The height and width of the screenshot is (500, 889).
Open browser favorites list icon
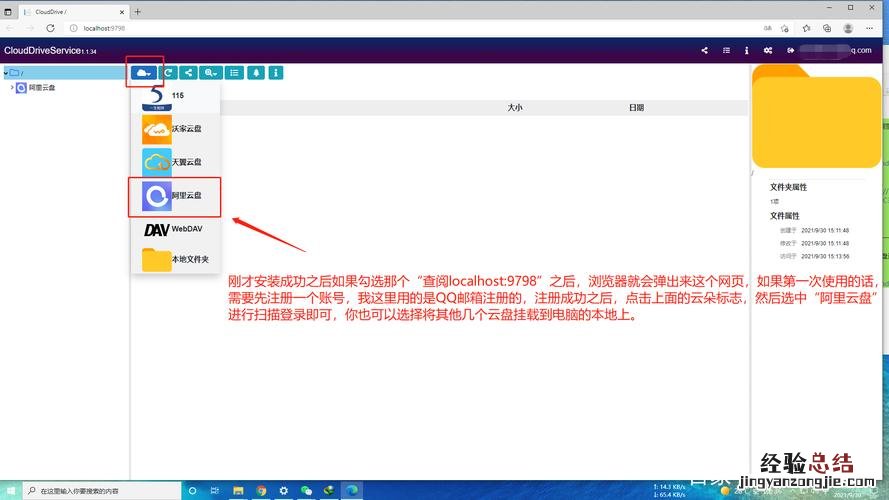806,28
